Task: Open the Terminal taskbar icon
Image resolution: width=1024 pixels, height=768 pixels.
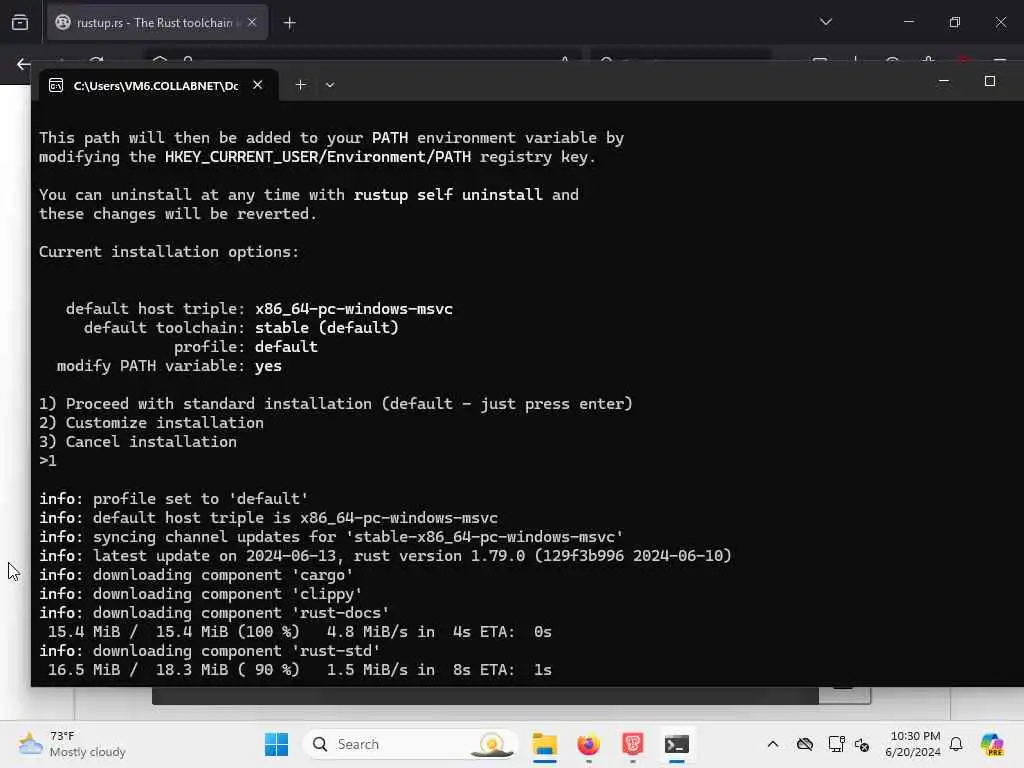Action: coord(677,744)
